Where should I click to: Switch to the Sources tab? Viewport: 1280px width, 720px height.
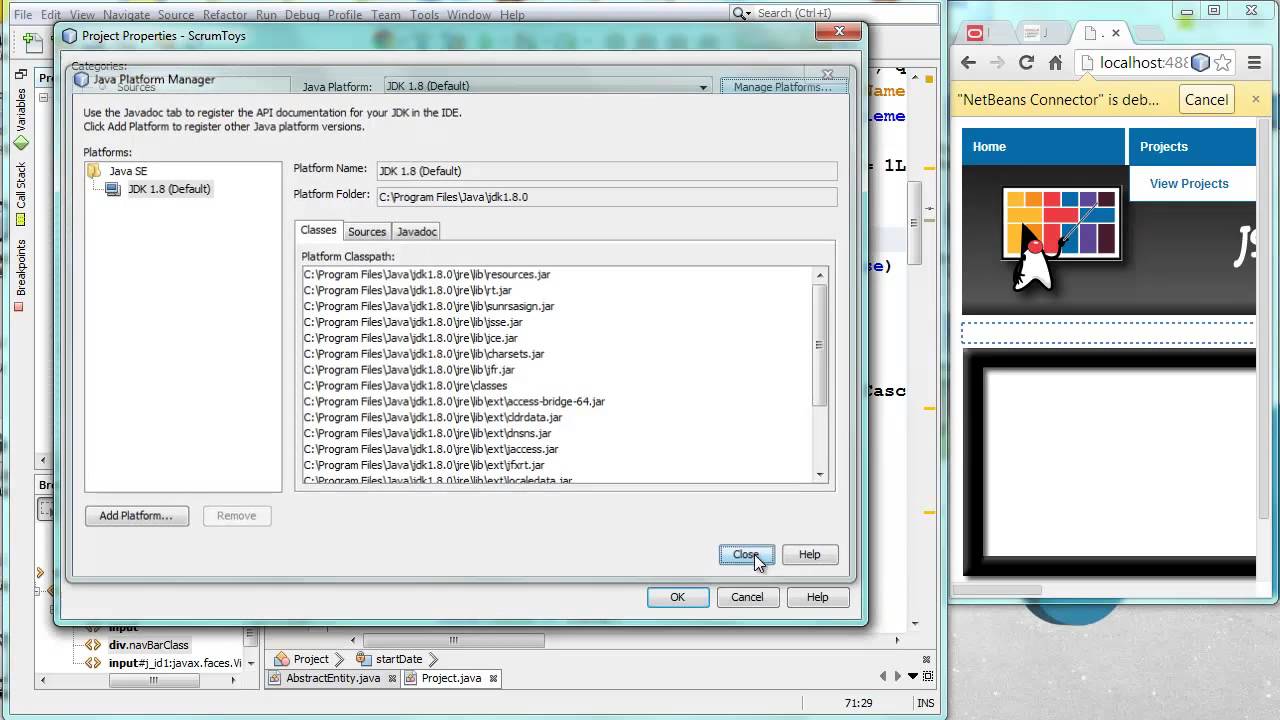367,231
